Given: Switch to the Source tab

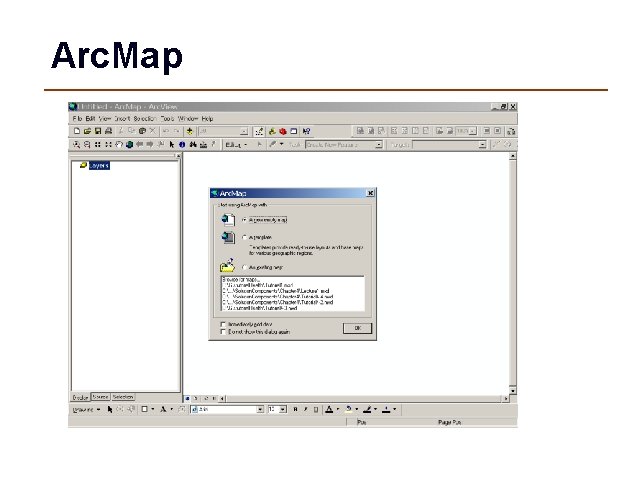Looking at the screenshot, I should coord(100,397).
